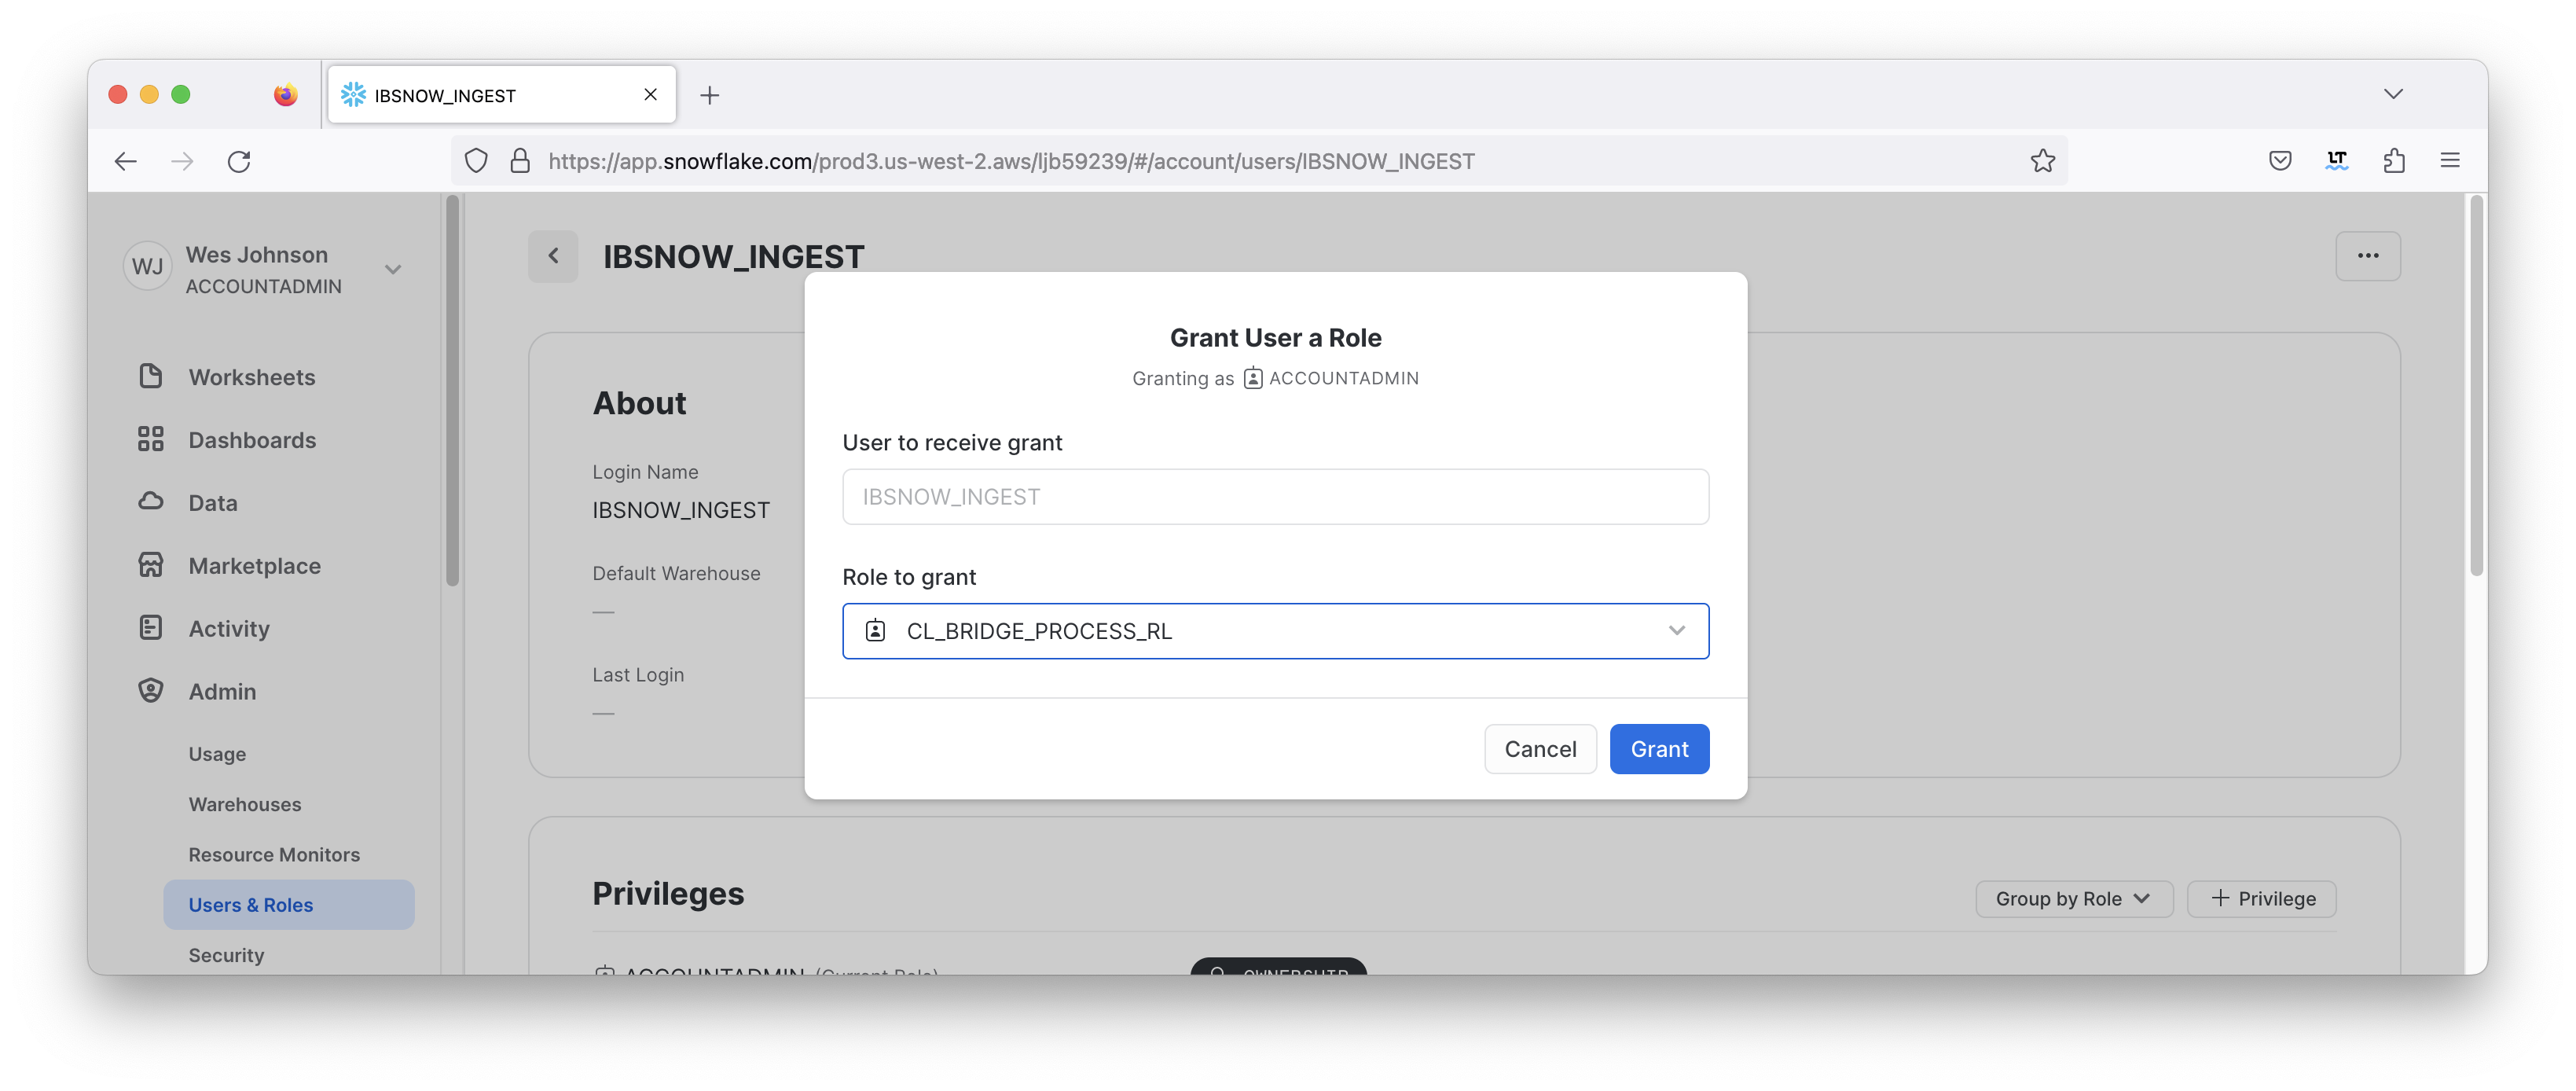Click the Activity list icon

click(x=150, y=628)
